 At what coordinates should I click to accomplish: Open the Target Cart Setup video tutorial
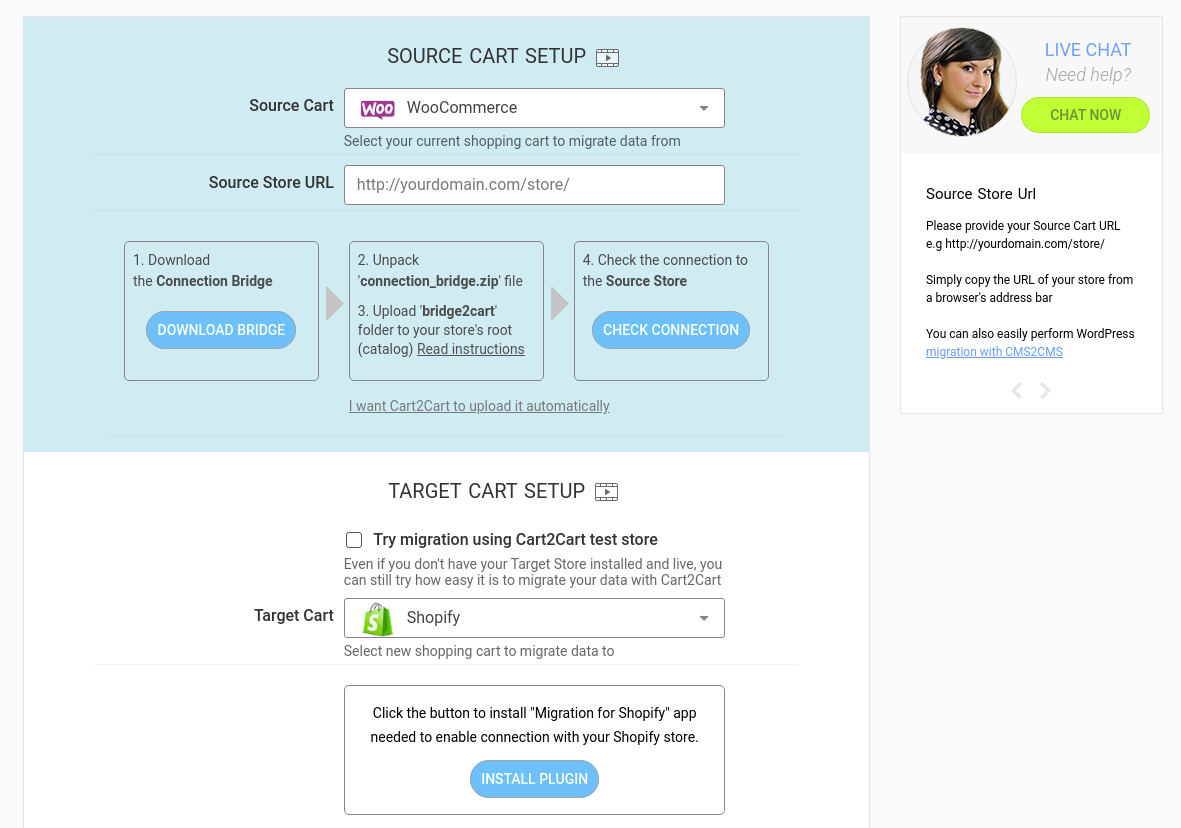[x=607, y=491]
